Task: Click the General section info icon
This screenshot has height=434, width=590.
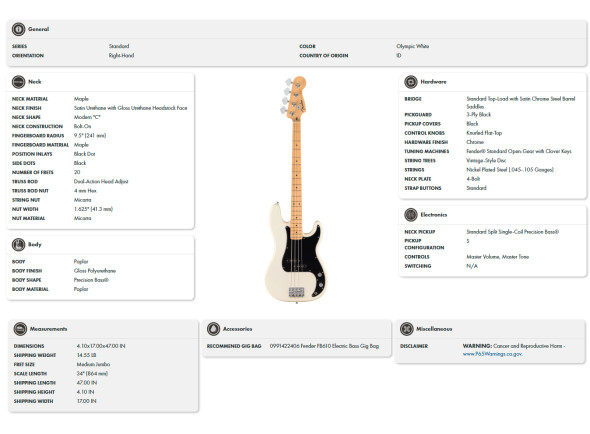Action: click(18, 29)
